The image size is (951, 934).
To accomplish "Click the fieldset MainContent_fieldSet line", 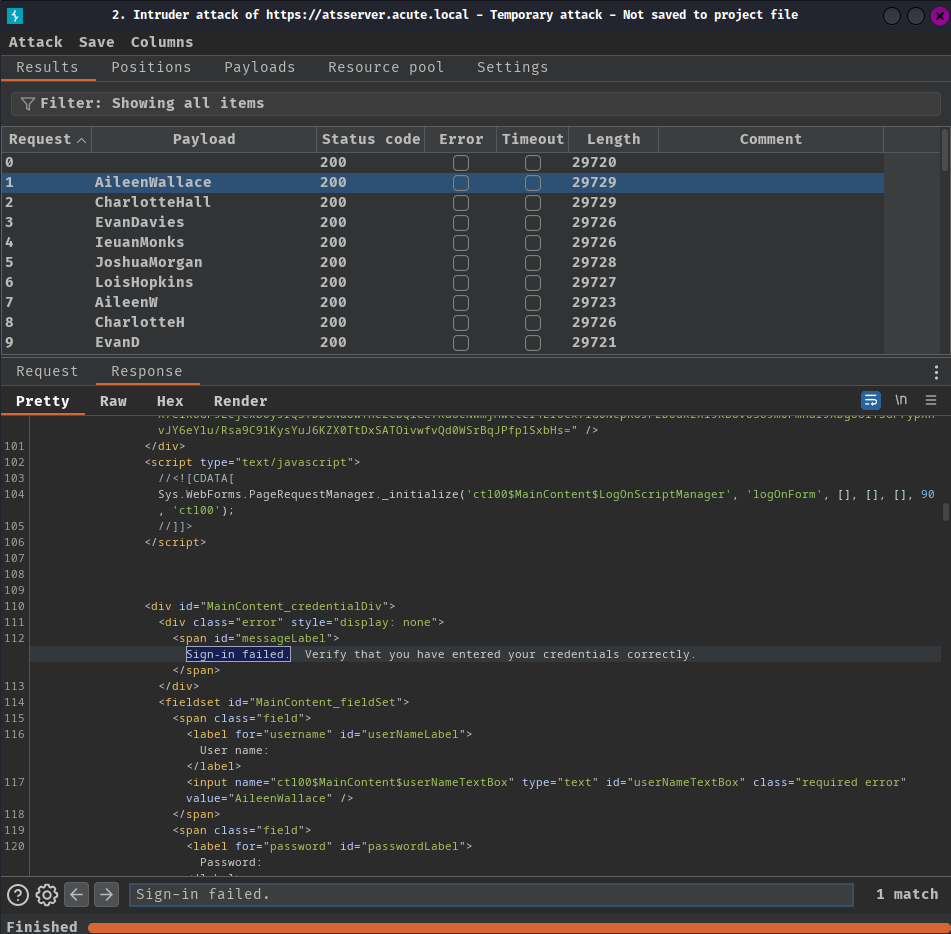I will [x=284, y=702].
